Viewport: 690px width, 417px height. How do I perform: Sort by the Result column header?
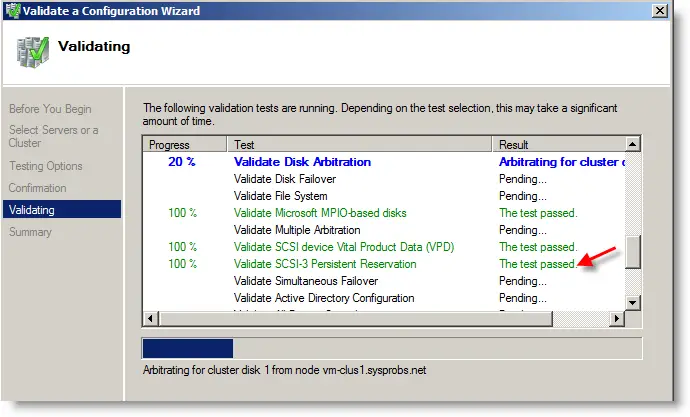[x=558, y=144]
